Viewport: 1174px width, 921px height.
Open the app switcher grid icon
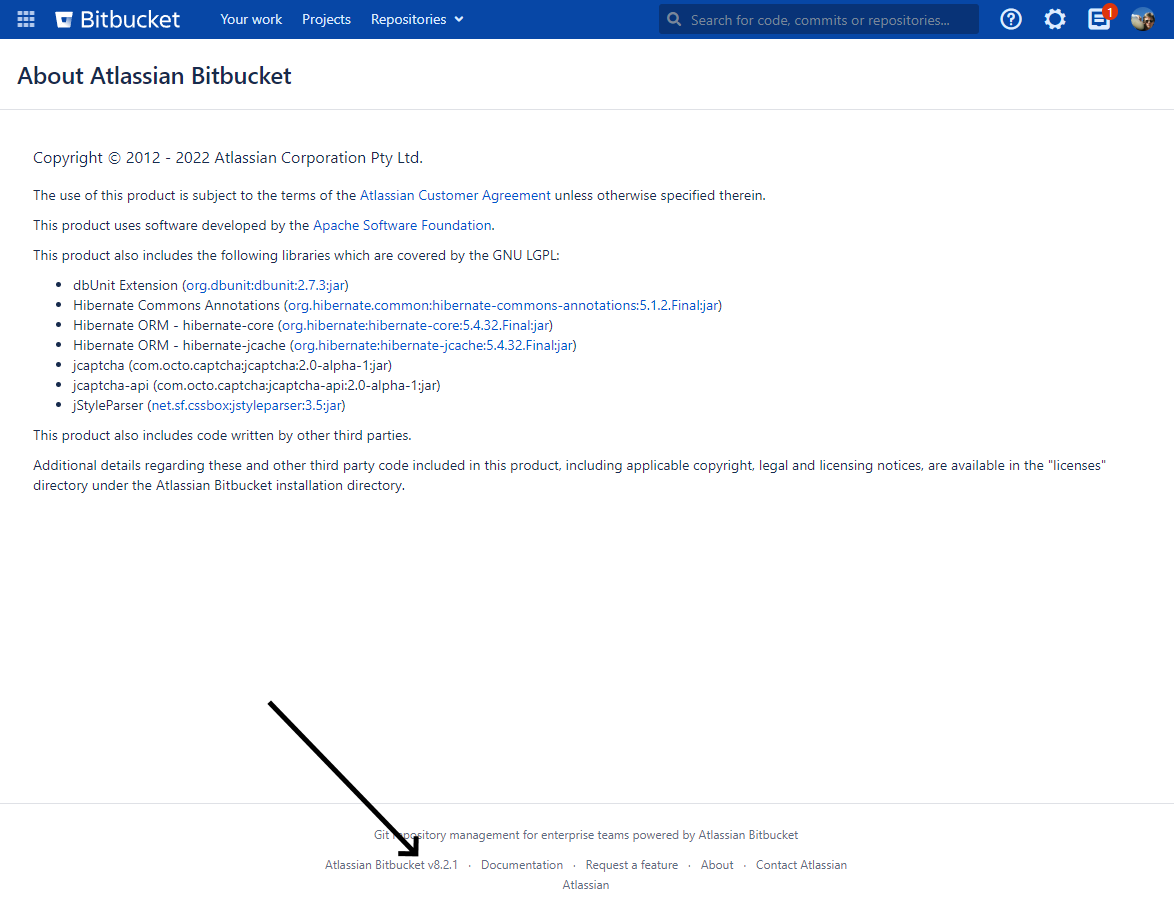26,19
